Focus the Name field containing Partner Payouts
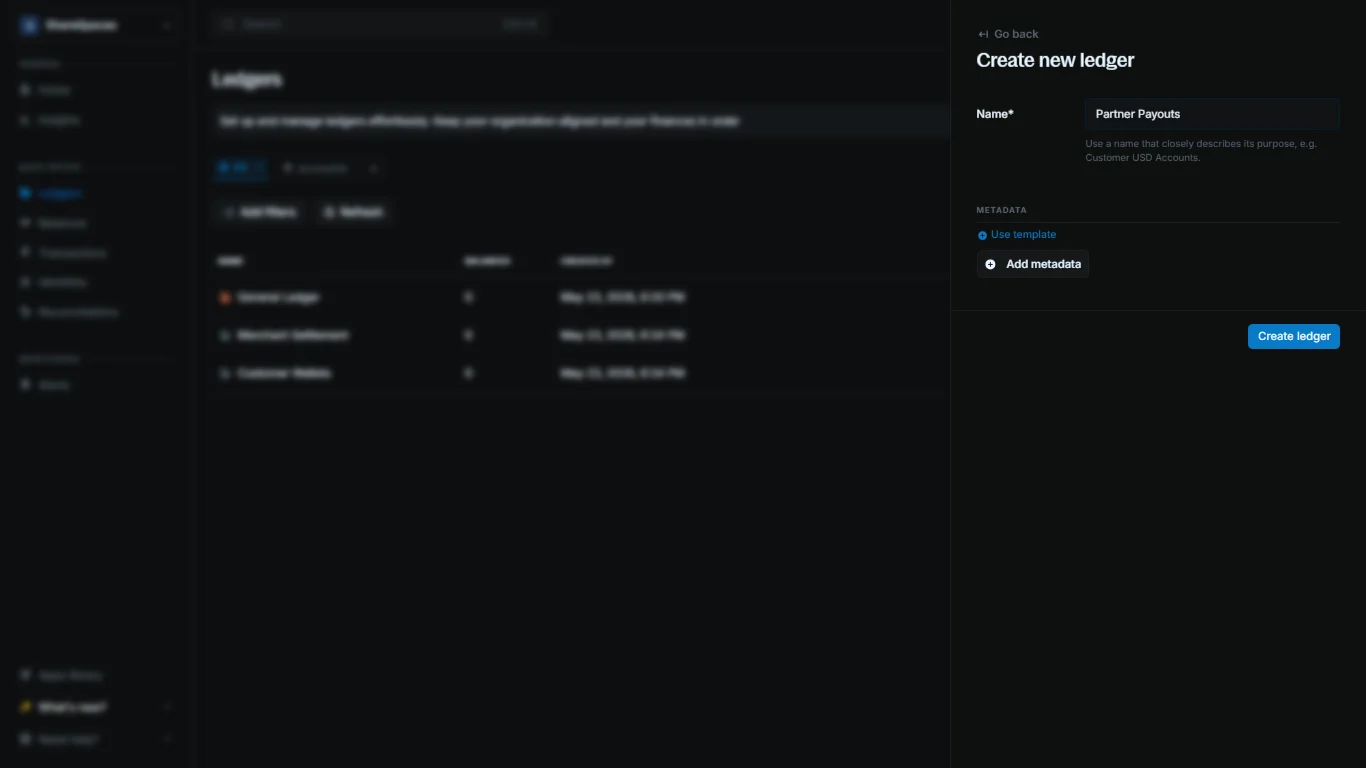The image size is (1366, 768). (x=1212, y=114)
